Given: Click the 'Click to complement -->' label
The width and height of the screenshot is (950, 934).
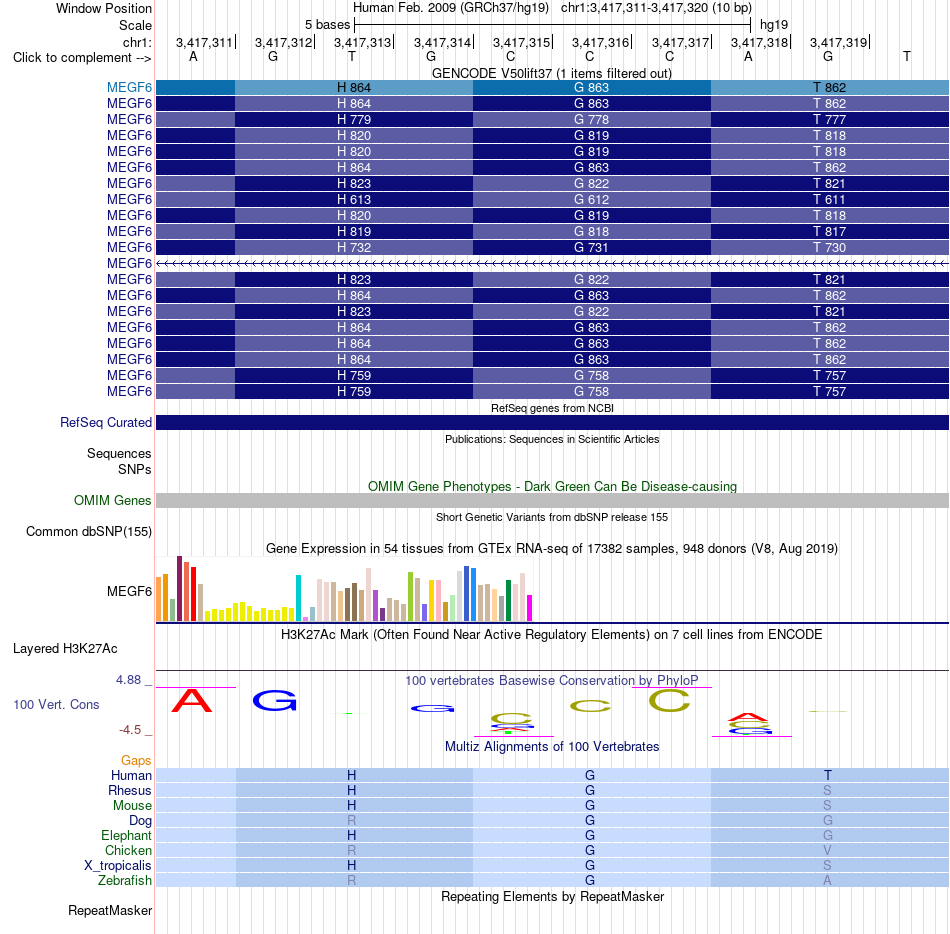Looking at the screenshot, I should point(82,58).
